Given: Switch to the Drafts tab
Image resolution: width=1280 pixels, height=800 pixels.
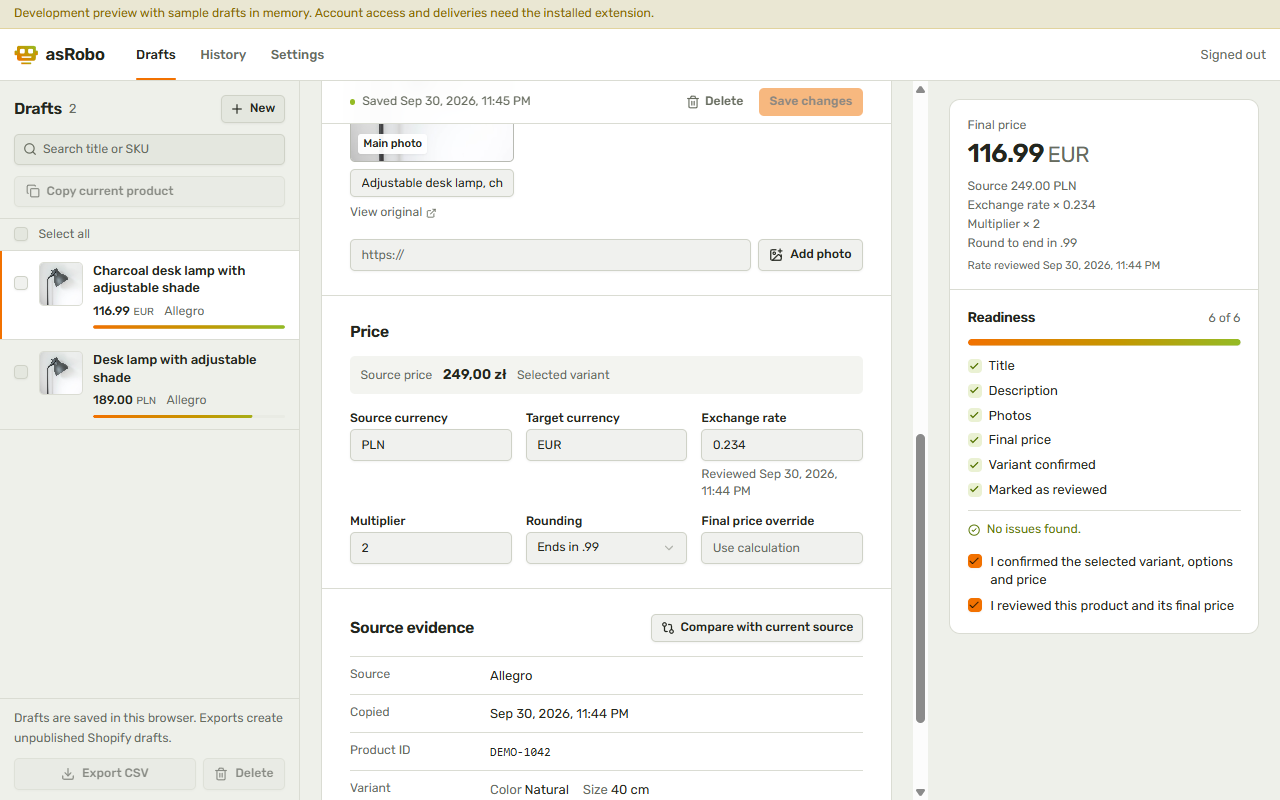Looking at the screenshot, I should pos(156,55).
